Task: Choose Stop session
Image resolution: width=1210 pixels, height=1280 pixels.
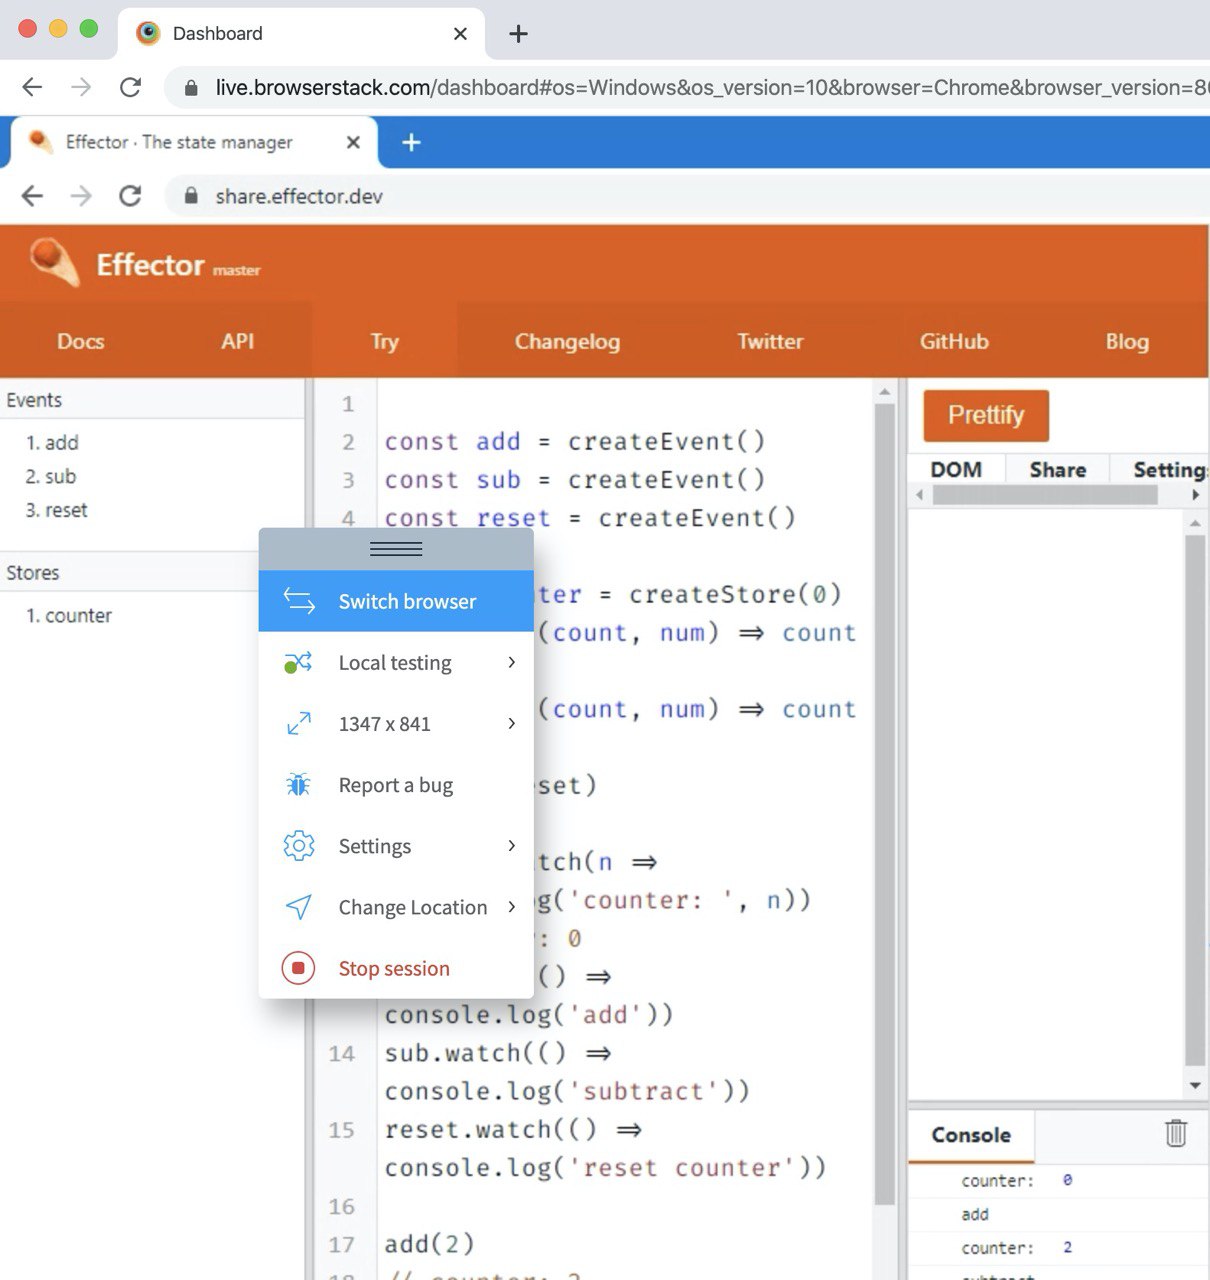Action: click(396, 968)
